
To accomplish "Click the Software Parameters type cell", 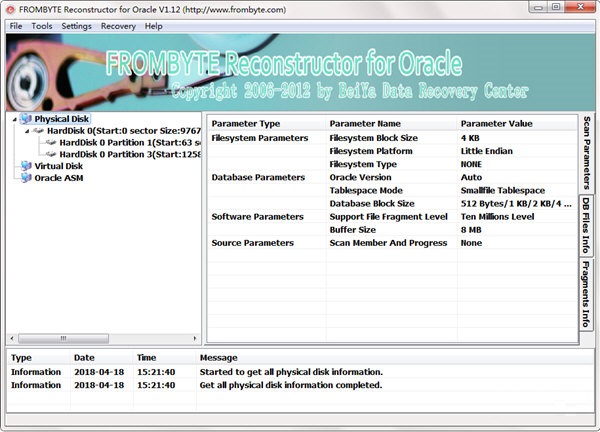I will (258, 217).
